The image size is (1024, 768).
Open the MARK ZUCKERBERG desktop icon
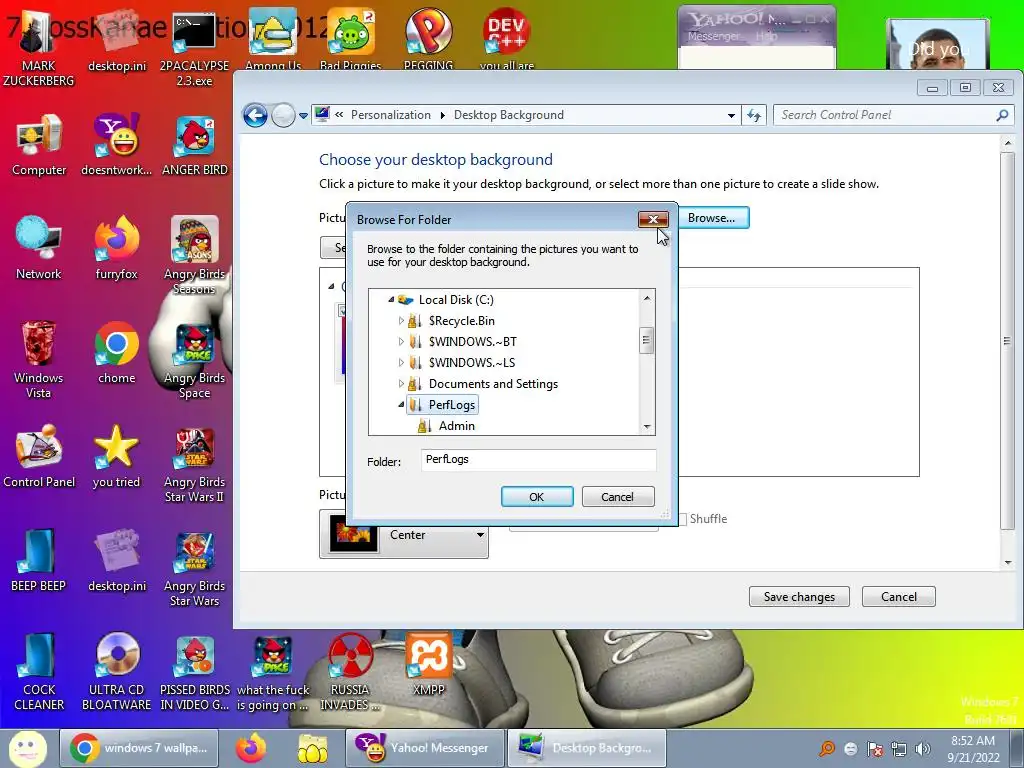38,46
